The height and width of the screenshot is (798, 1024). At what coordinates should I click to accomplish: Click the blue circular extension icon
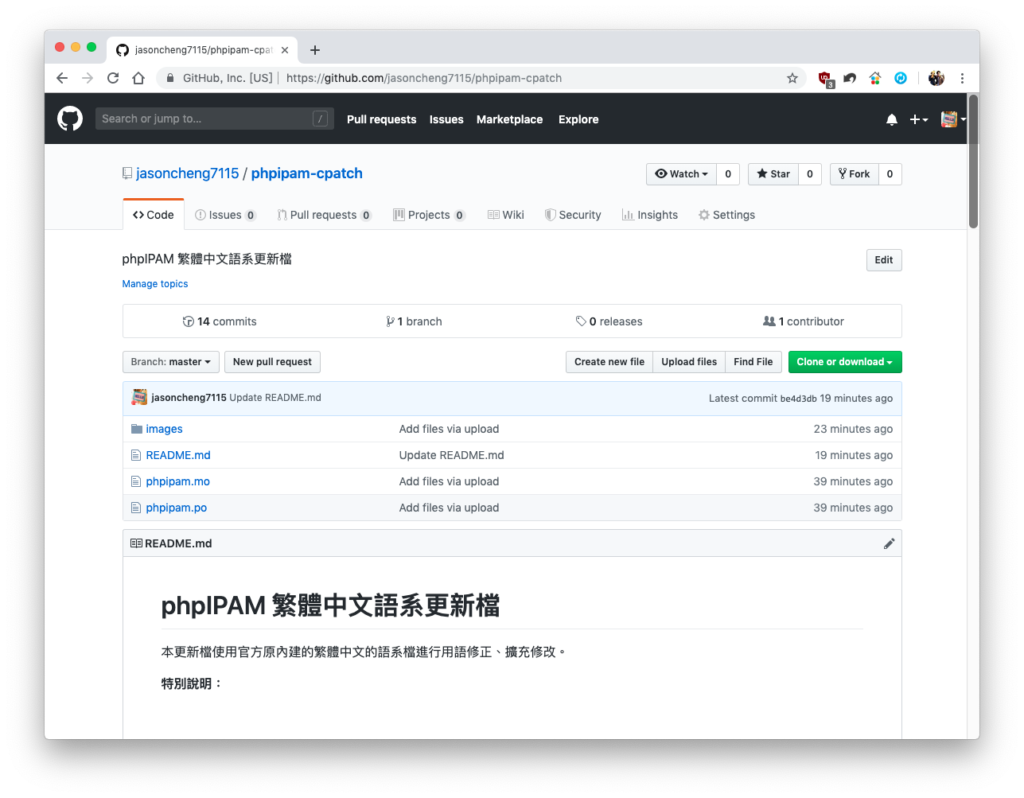pos(901,78)
